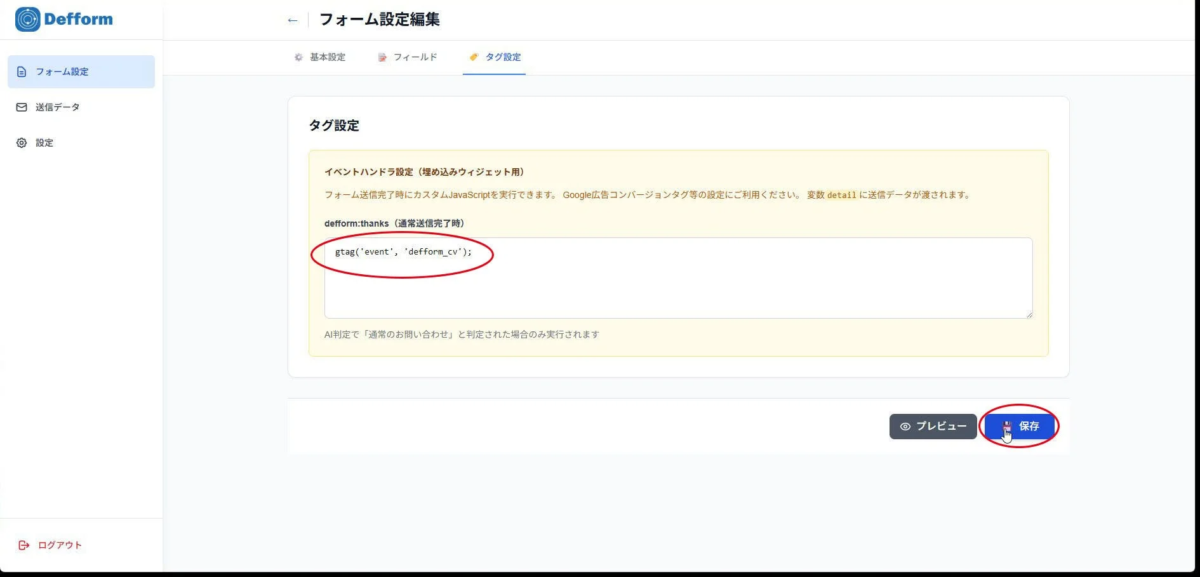Open 設定 via the gear icon

tap(22, 142)
